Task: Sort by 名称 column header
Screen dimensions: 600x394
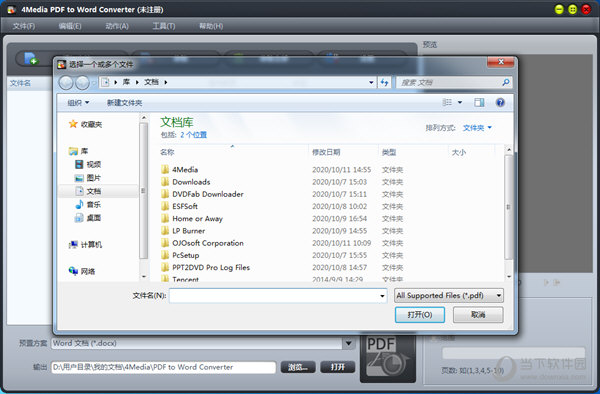Action: [x=167, y=152]
